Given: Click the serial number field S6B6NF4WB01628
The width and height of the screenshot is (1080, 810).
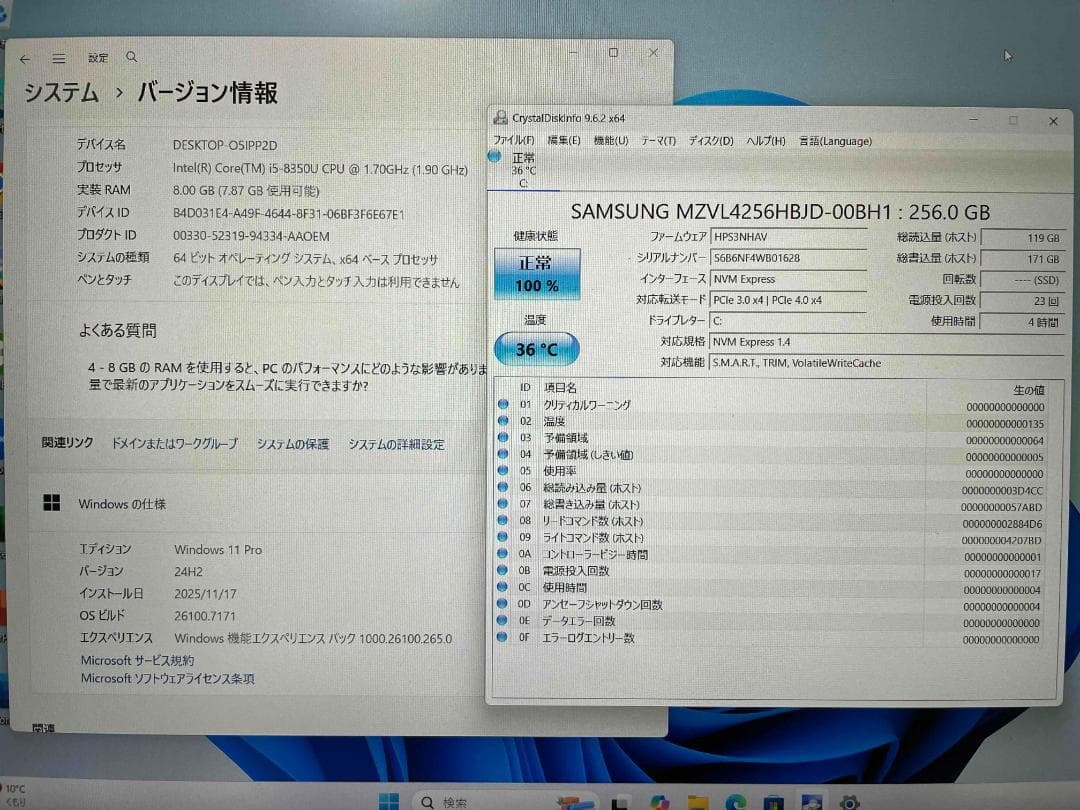Looking at the screenshot, I should [788, 258].
